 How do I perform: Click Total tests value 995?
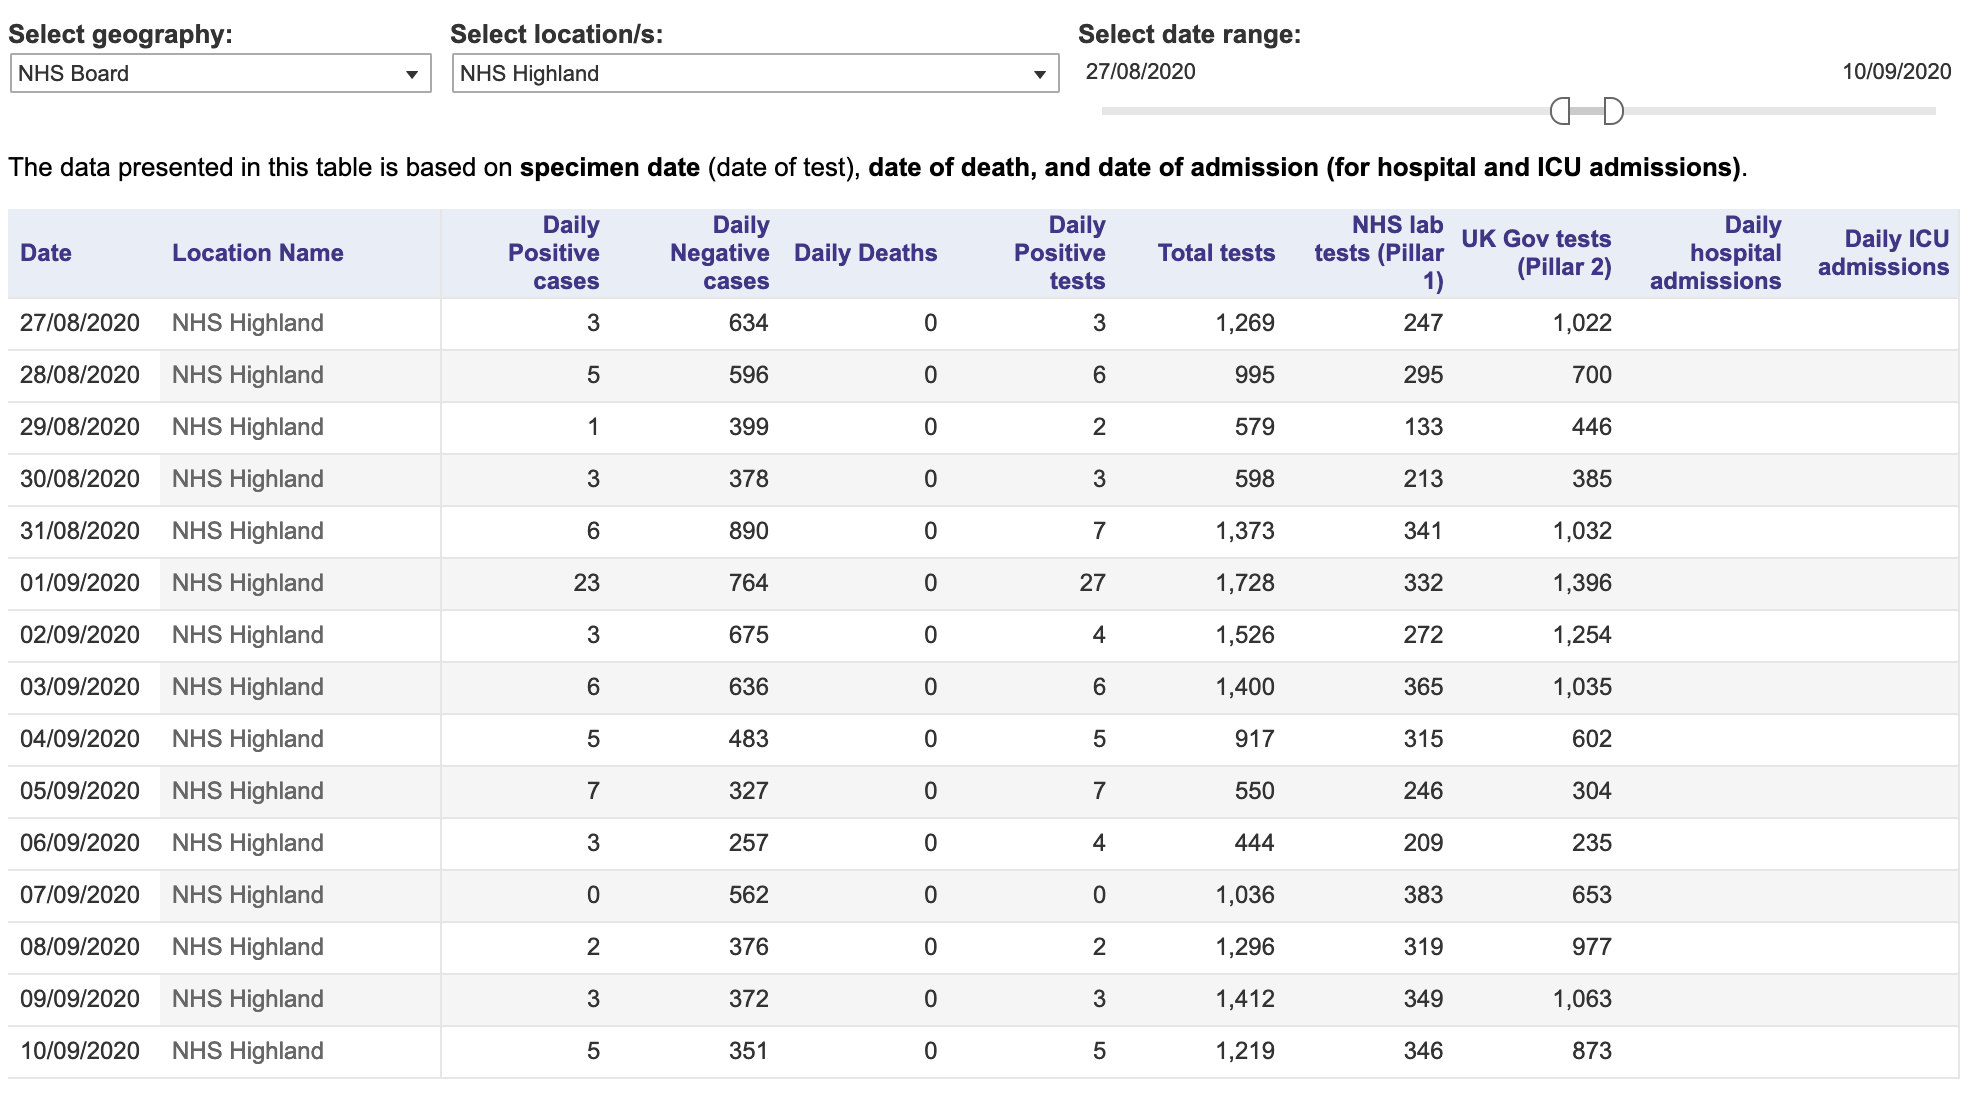(x=1255, y=375)
